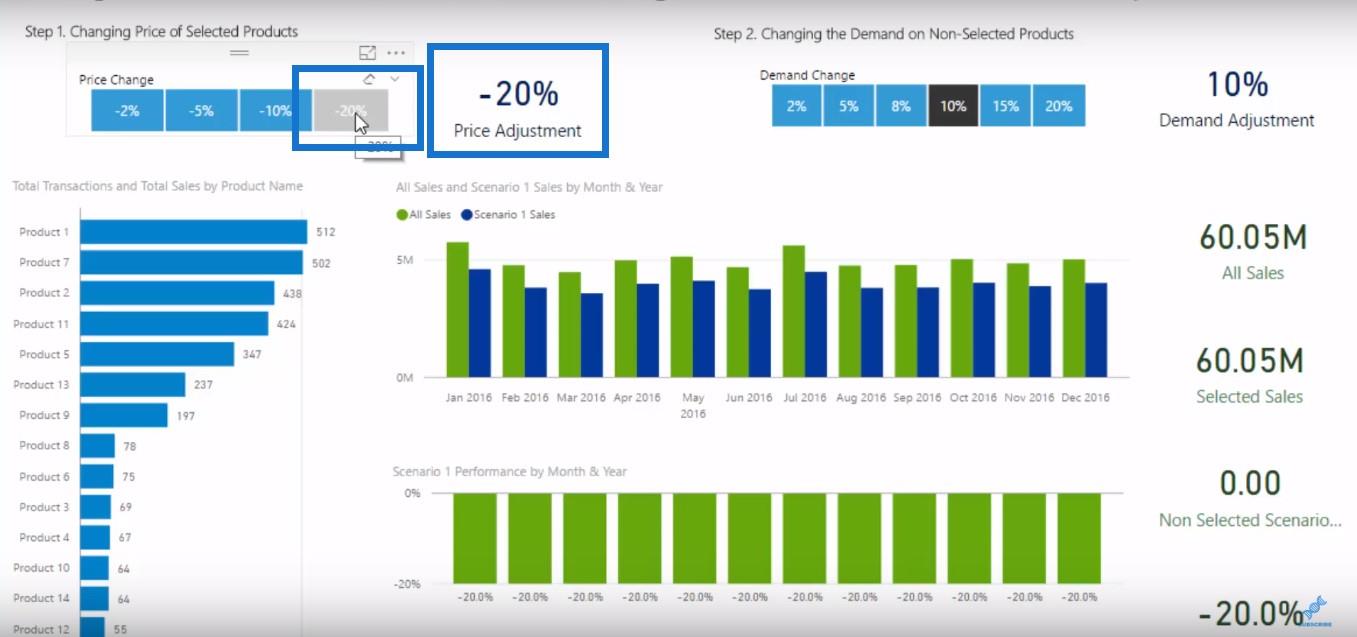Click the Jul 2016 blue Scenario 1 column
This screenshot has width=1357, height=637.
(816, 325)
